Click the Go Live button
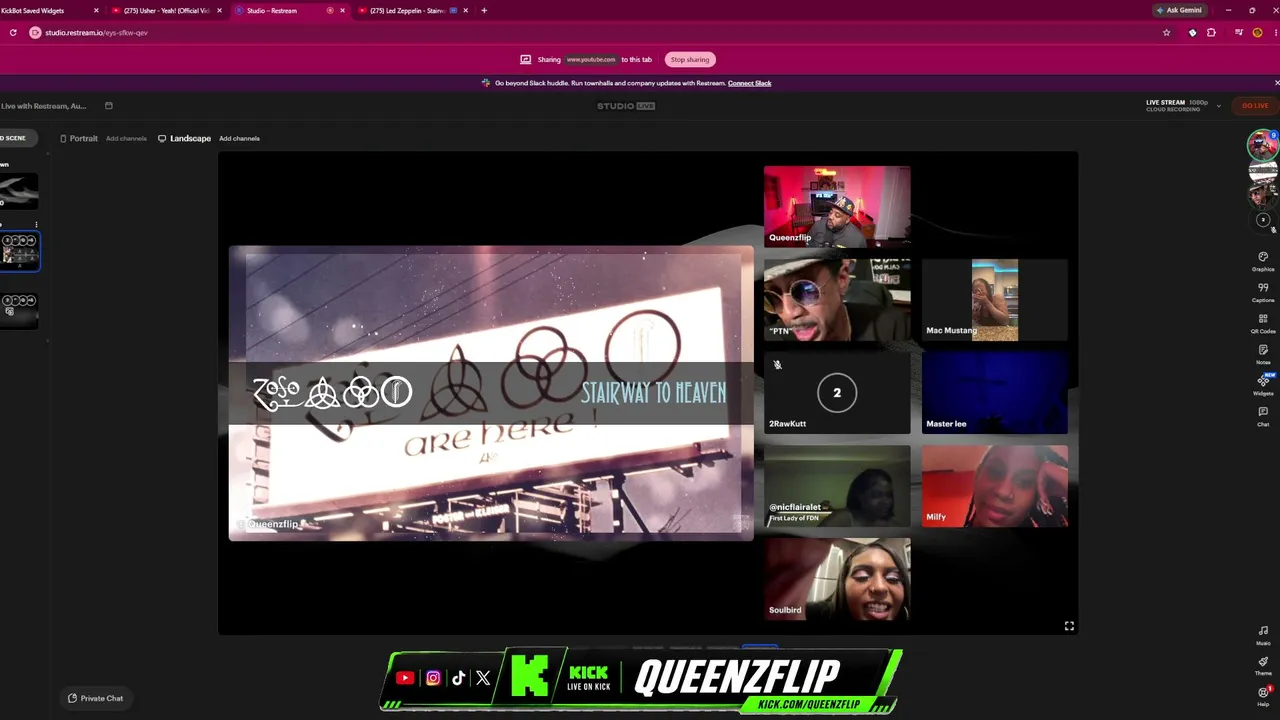This screenshot has width=1280, height=720. [x=1254, y=105]
